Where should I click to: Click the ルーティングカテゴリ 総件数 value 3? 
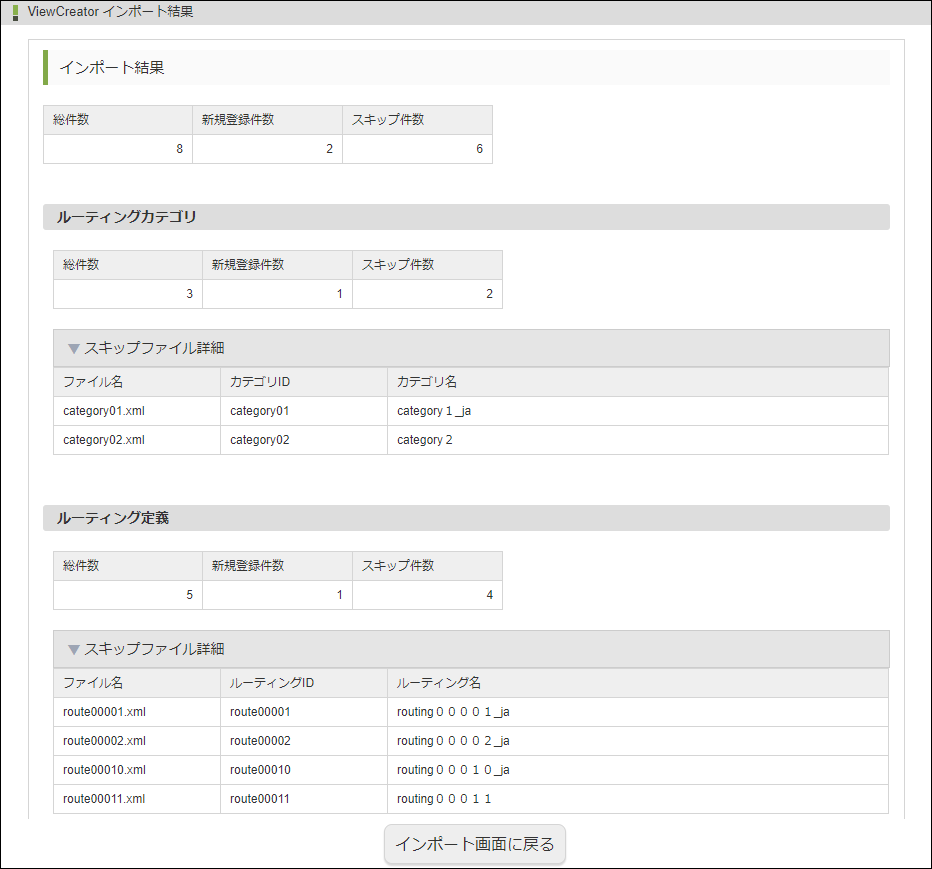pos(128,294)
